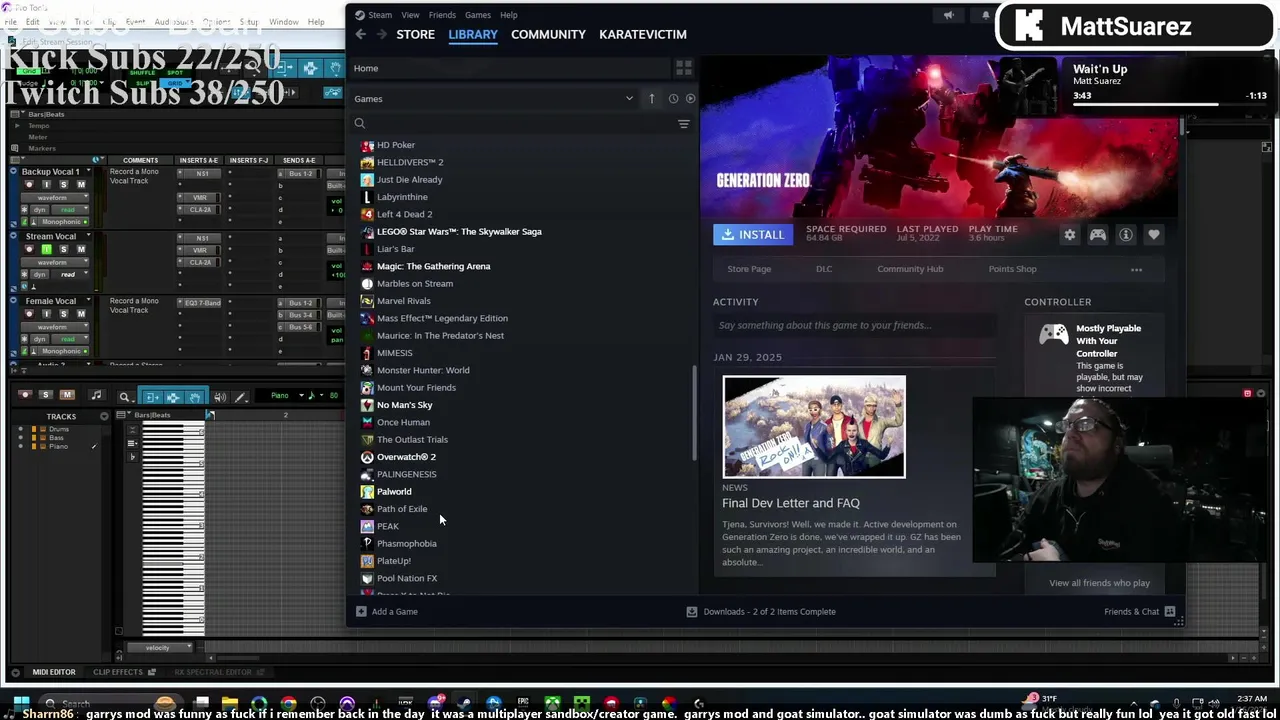Click the Add a Game plus icon
Image resolution: width=1280 pixels, height=720 pixels.
point(361,611)
